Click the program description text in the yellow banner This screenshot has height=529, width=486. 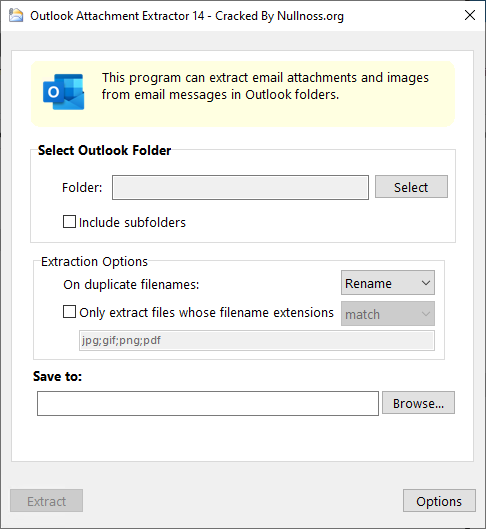coord(265,86)
